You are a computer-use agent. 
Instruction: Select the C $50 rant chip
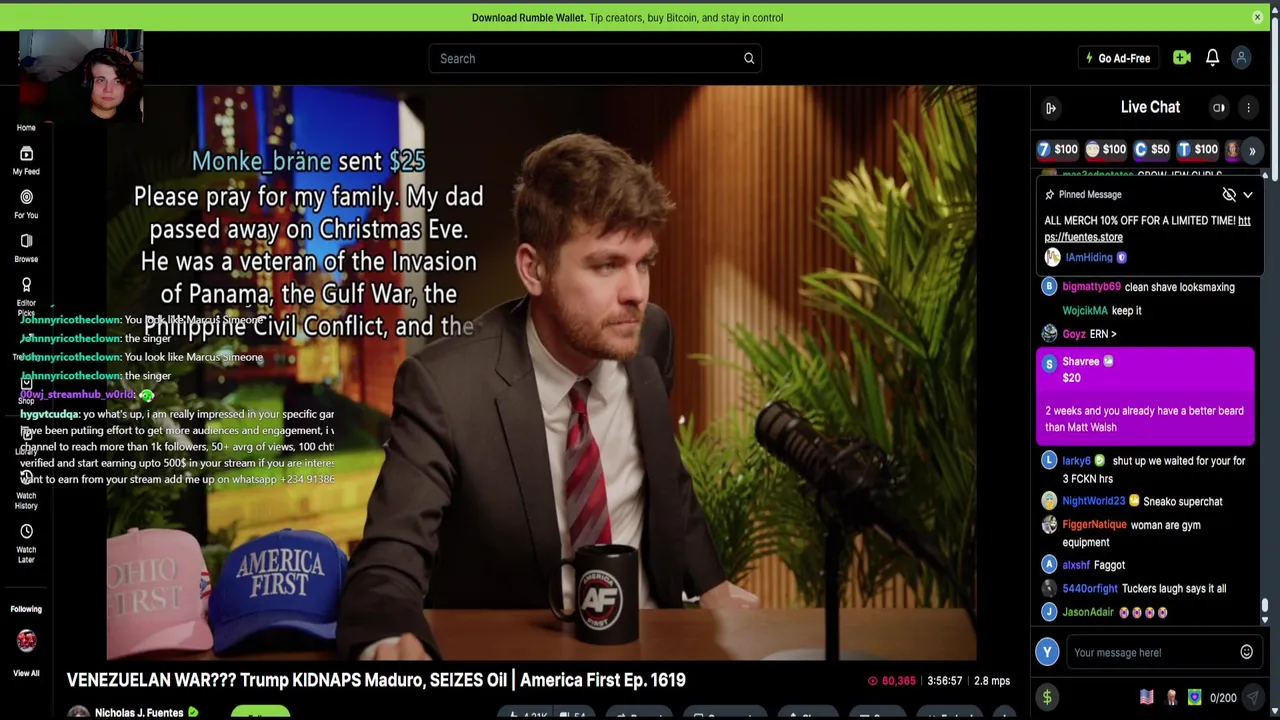(x=1151, y=150)
